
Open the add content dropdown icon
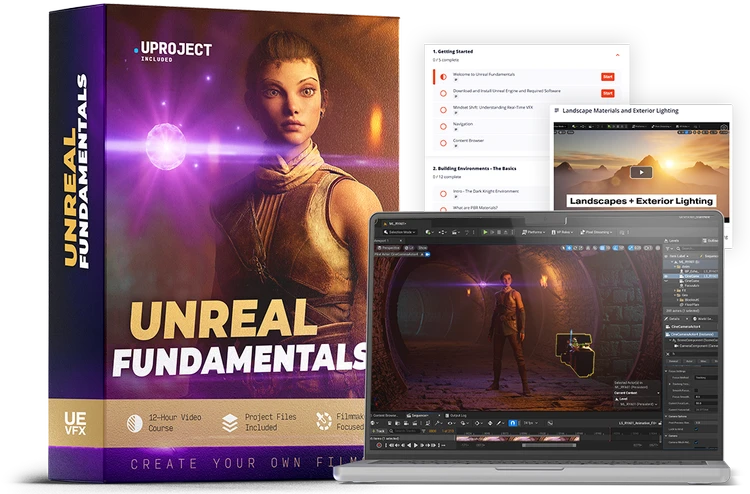[x=430, y=232]
